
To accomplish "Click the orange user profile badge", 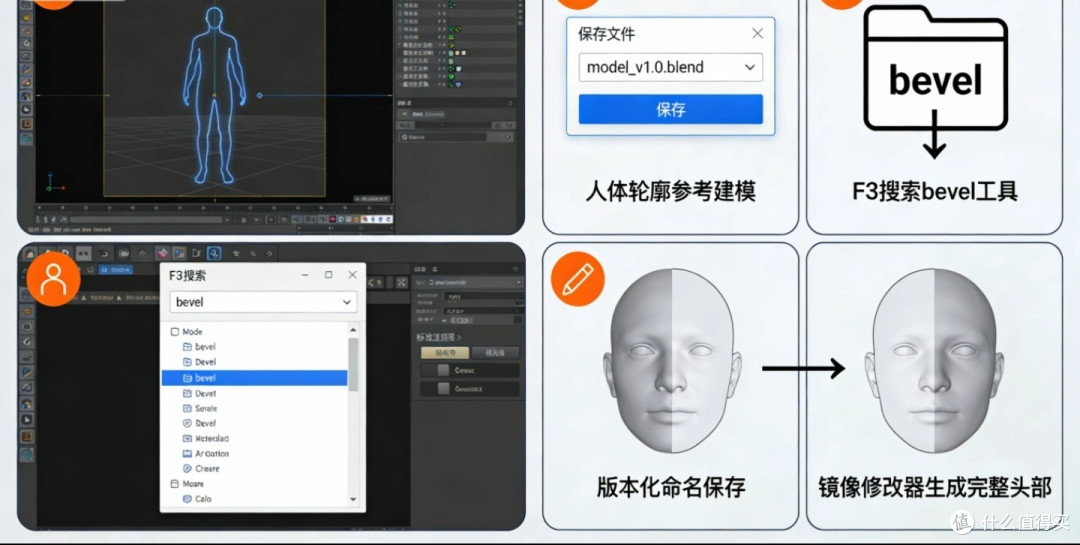I will (53, 279).
